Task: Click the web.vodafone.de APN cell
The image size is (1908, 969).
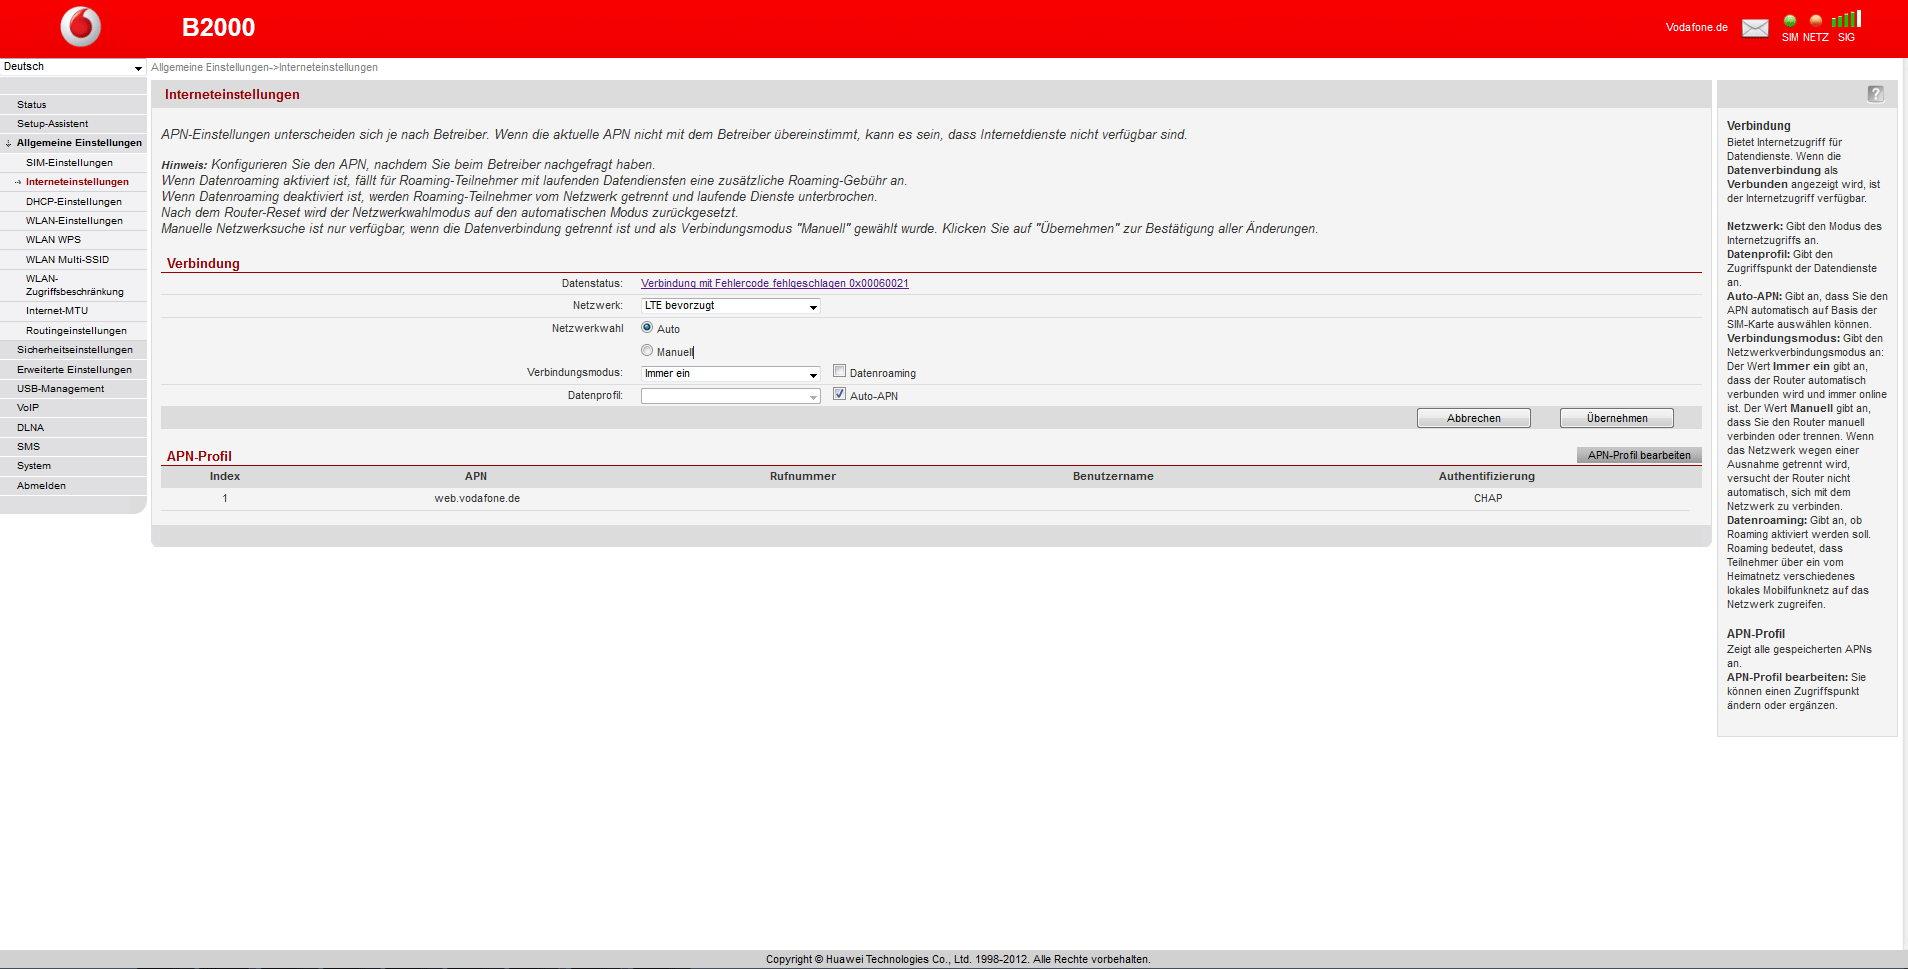Action: click(477, 499)
